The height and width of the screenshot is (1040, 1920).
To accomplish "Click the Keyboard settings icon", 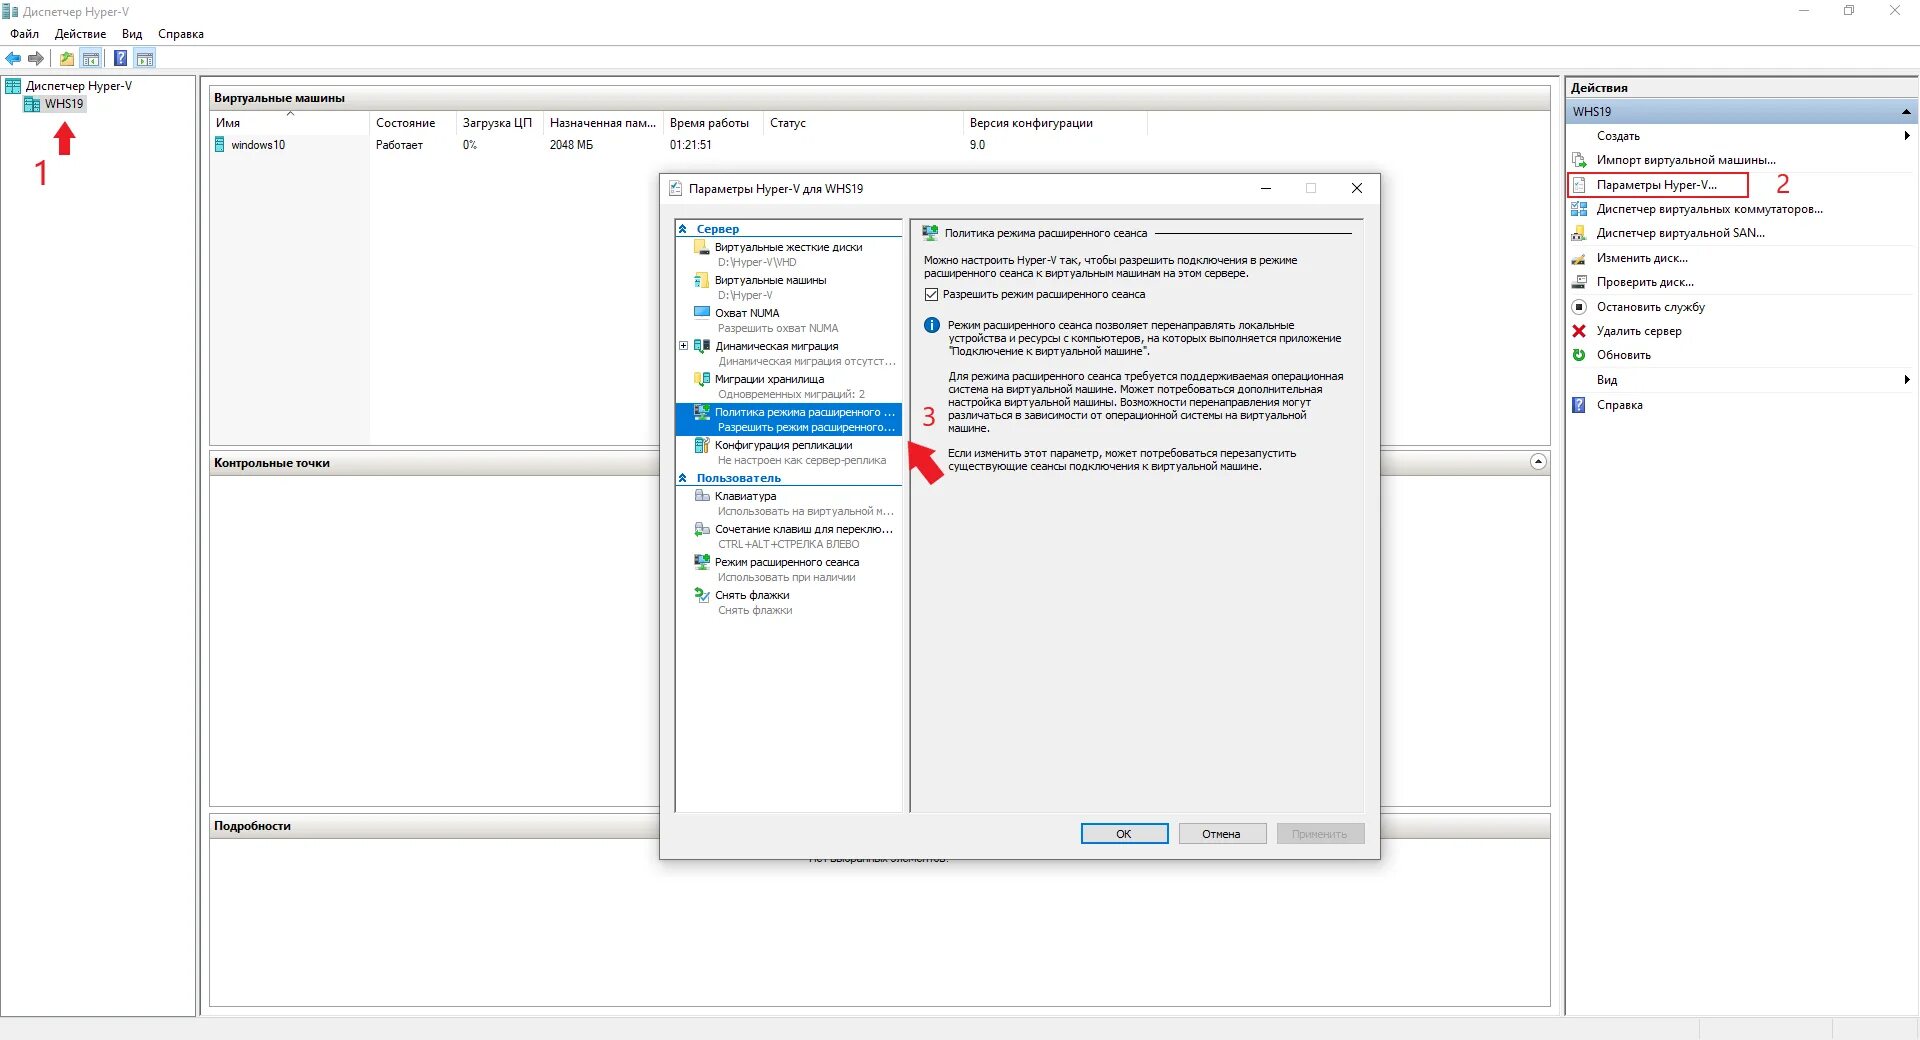I will tap(702, 496).
